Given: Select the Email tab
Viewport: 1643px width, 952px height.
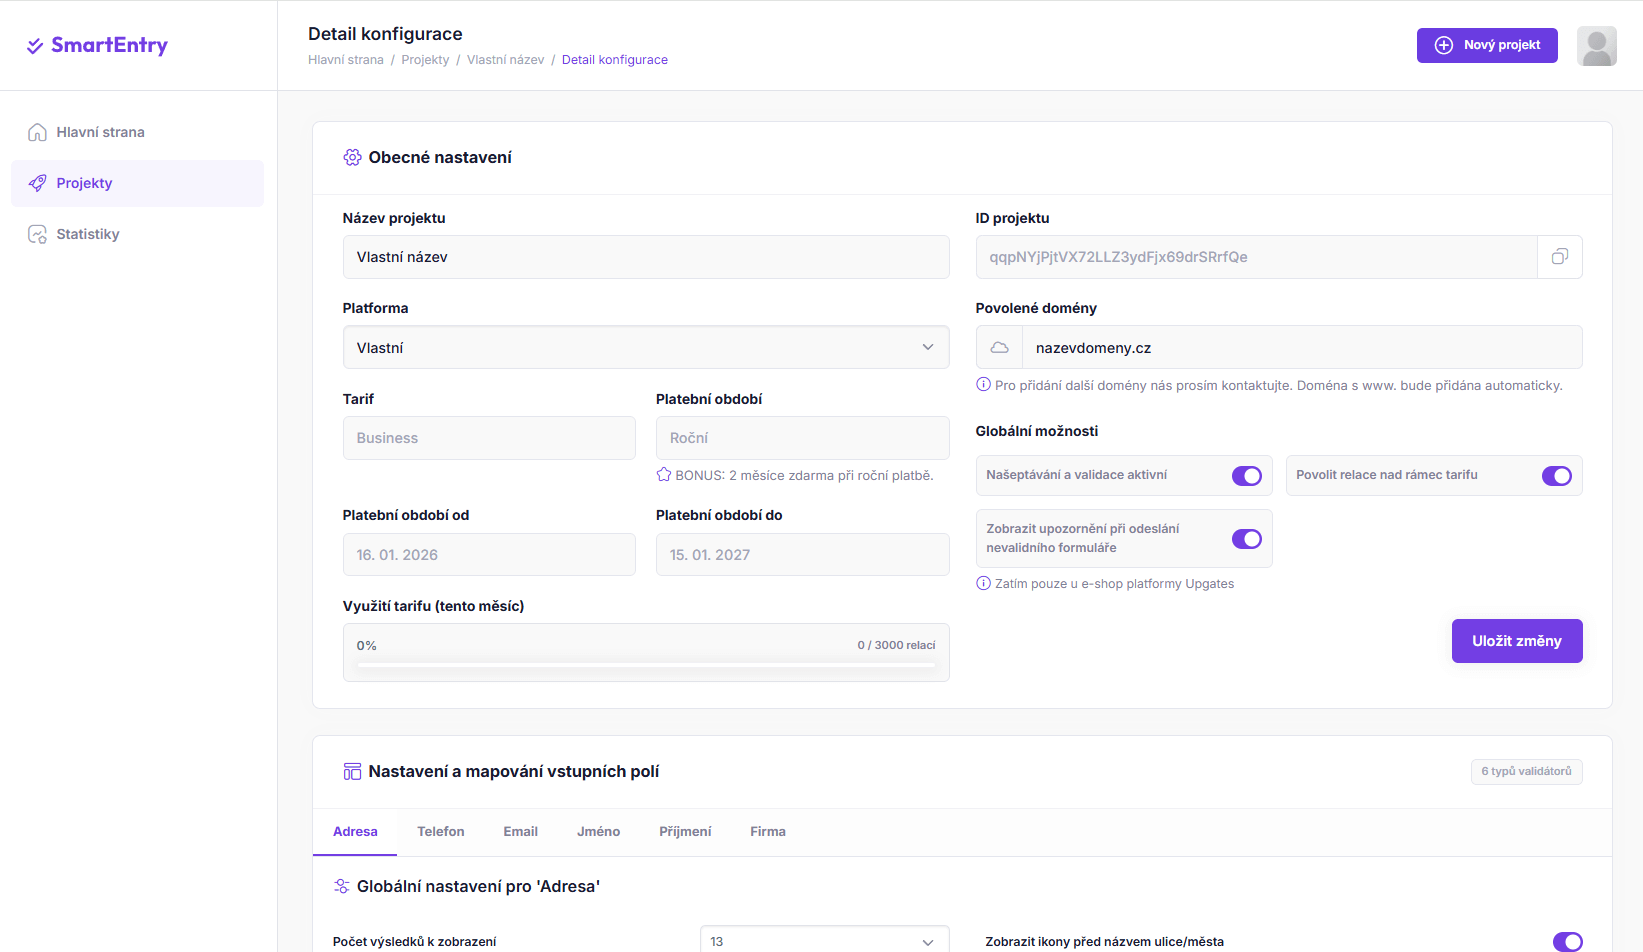Looking at the screenshot, I should click(520, 831).
